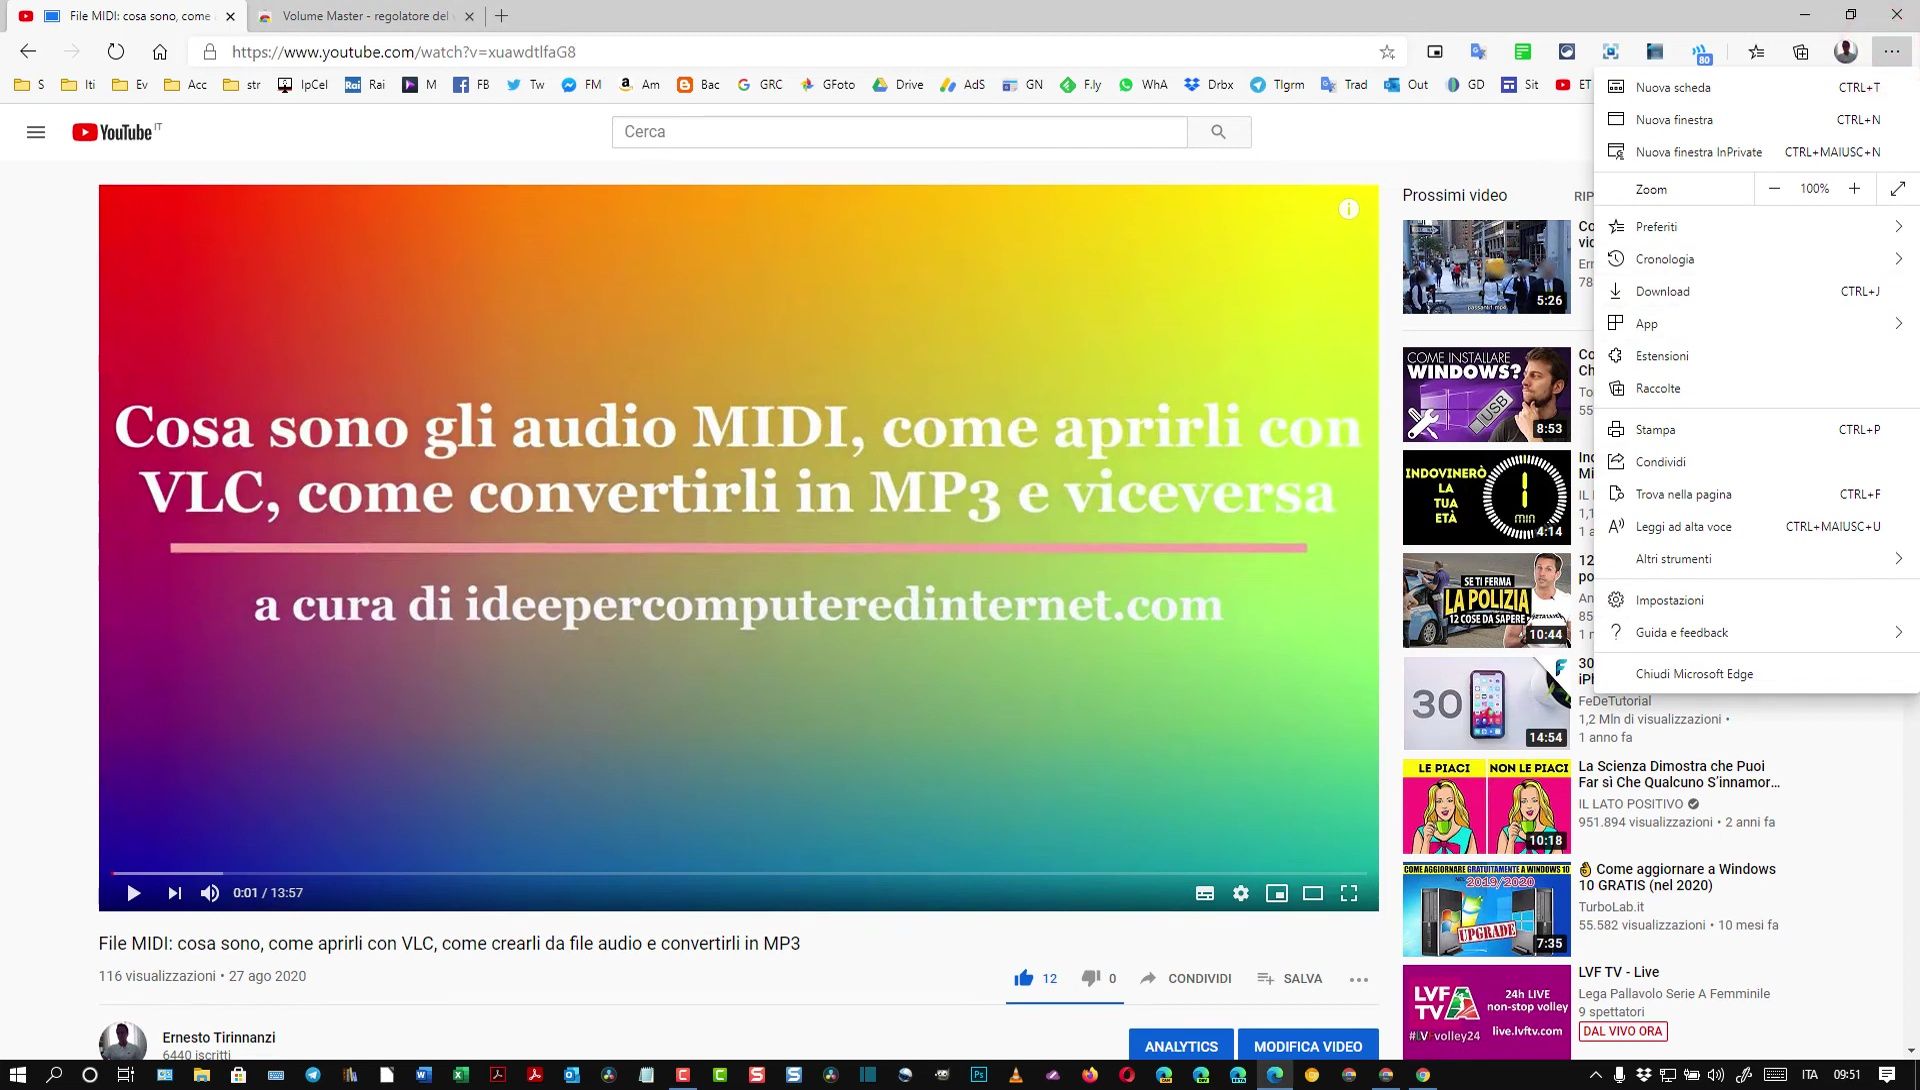Focus the Cerca search field
This screenshot has width=1920, height=1090.
tap(900, 132)
